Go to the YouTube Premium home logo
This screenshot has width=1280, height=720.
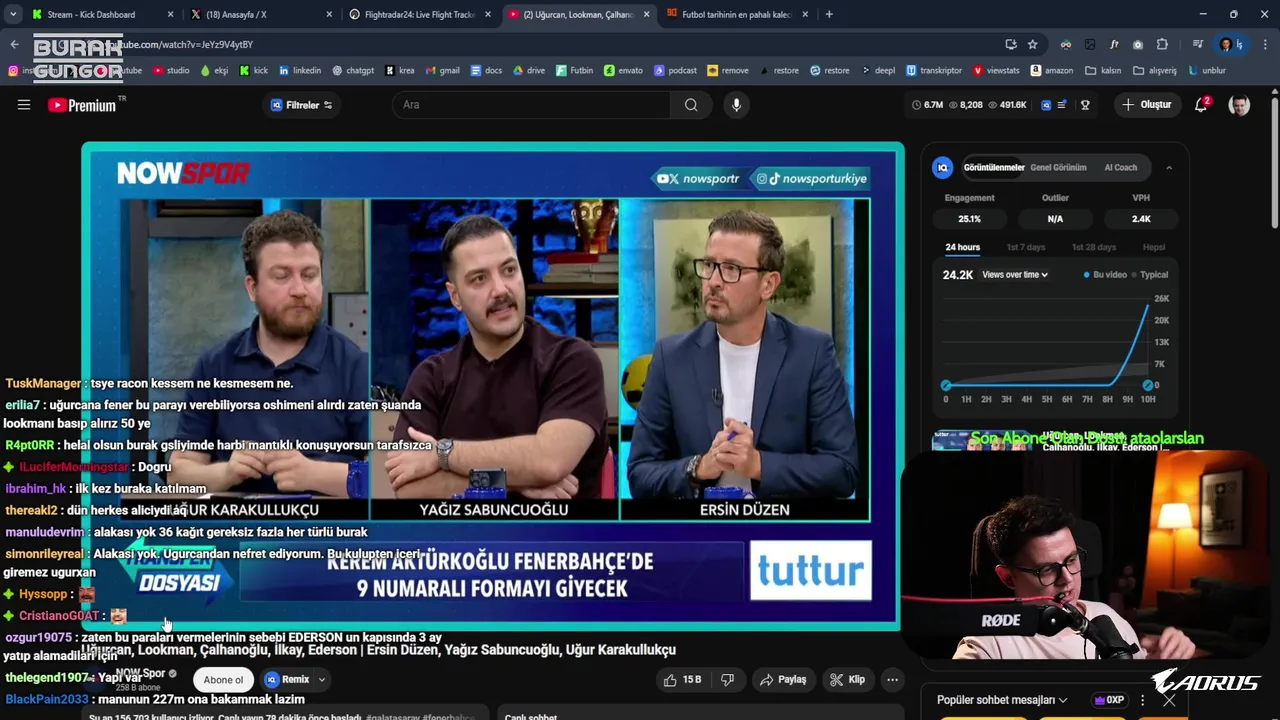pos(82,105)
